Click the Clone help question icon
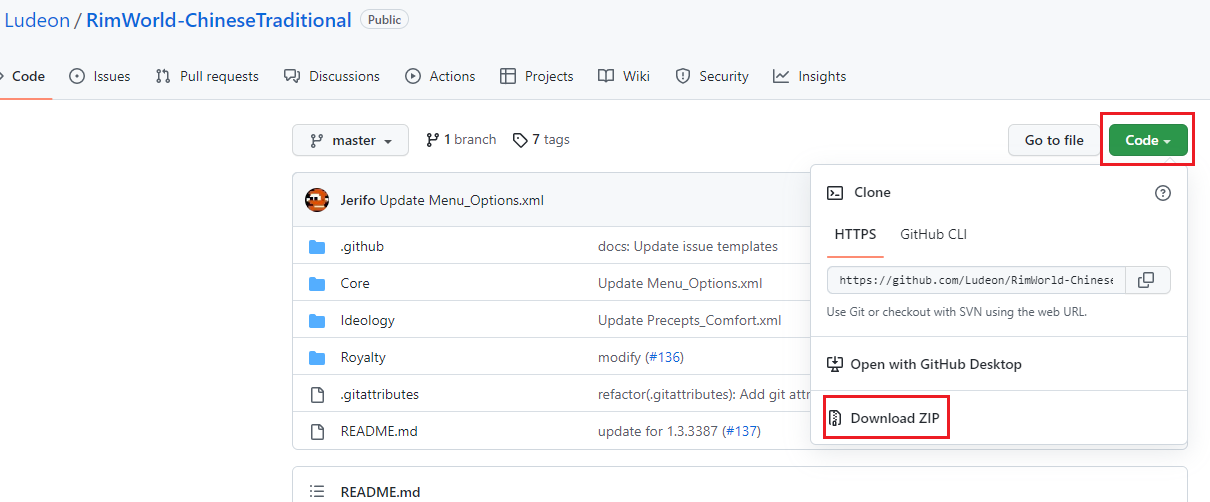Image resolution: width=1210 pixels, height=502 pixels. 1162,193
